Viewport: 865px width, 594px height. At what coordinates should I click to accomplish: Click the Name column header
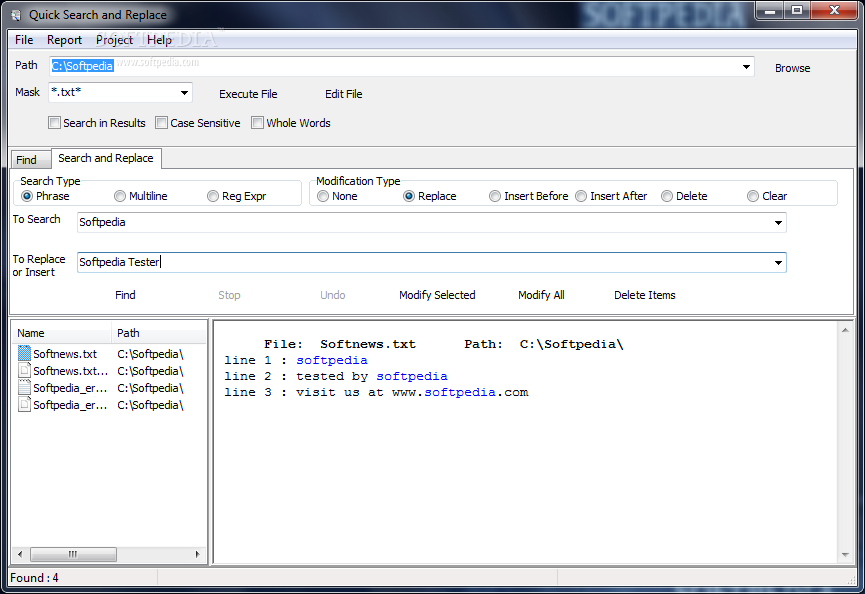point(62,333)
